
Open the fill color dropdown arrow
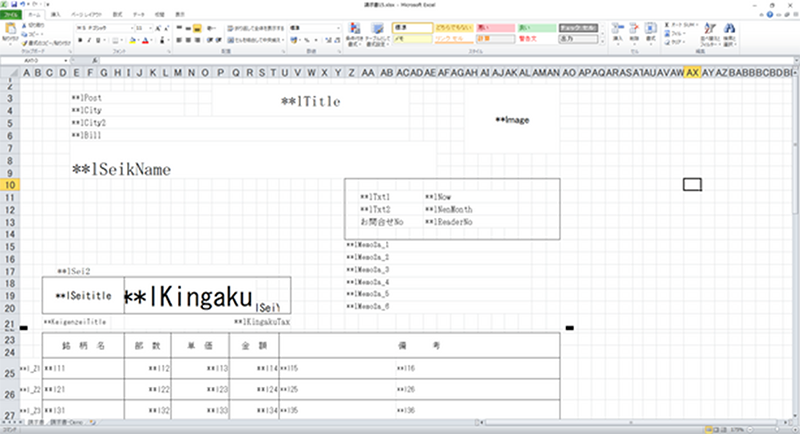pos(138,40)
